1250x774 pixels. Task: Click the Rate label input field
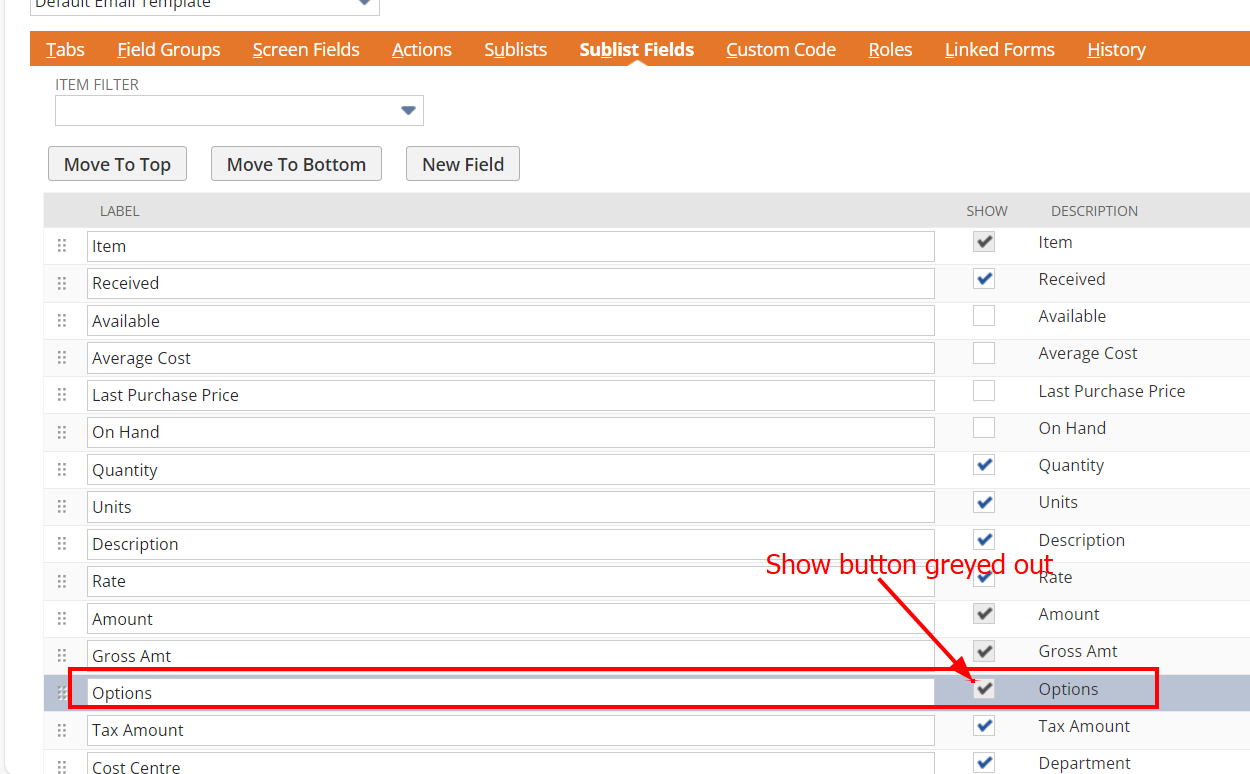[x=510, y=581]
